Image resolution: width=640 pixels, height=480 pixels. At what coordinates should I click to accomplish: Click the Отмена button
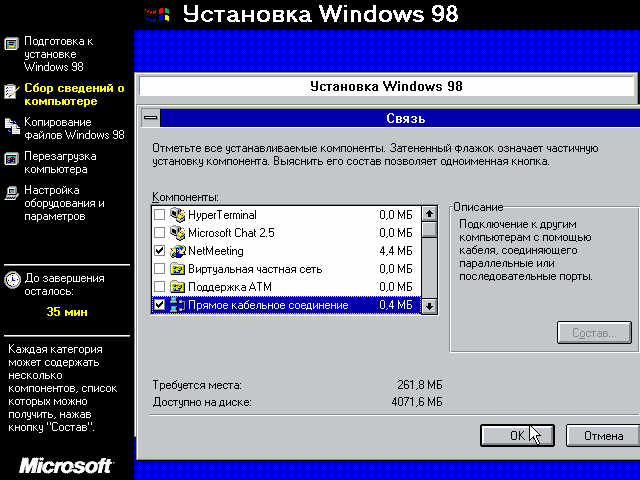603,436
